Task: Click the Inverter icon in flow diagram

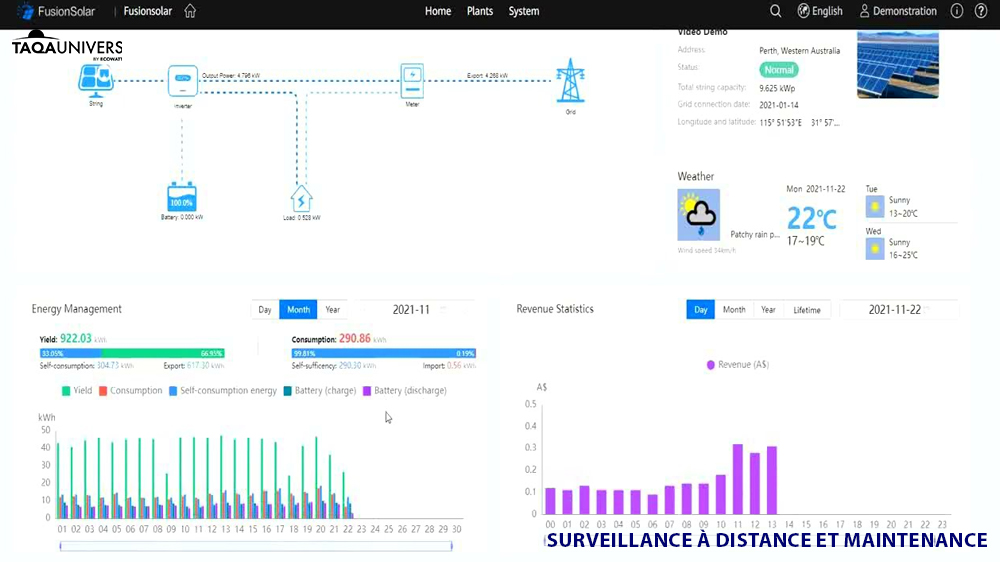Action: click(182, 81)
